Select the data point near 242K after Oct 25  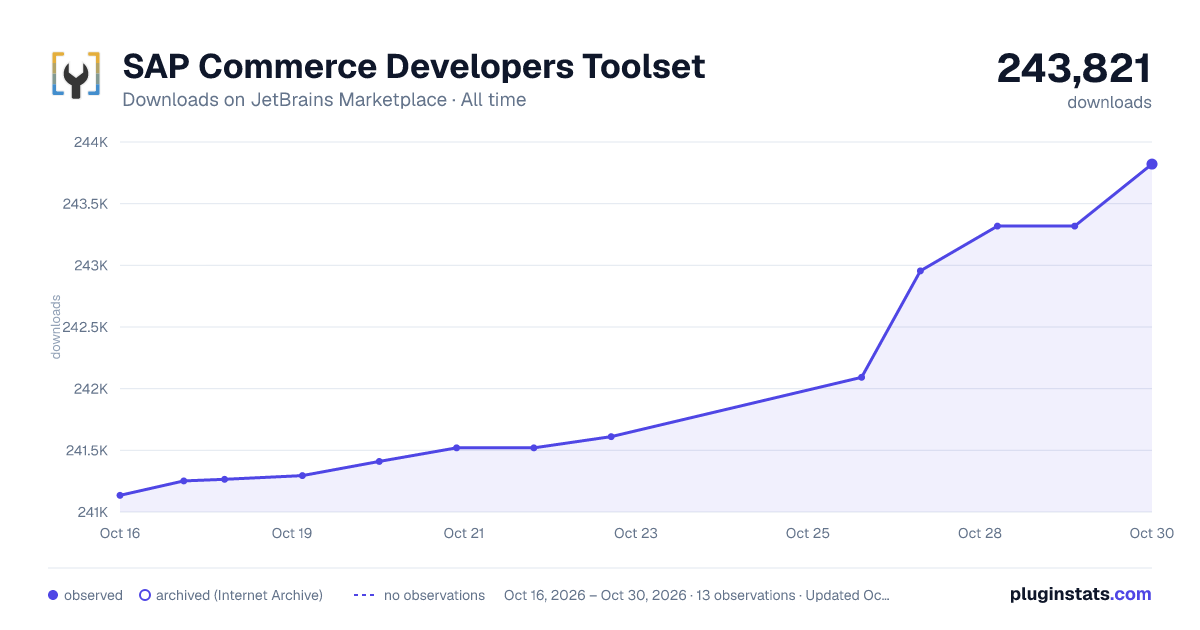click(861, 377)
